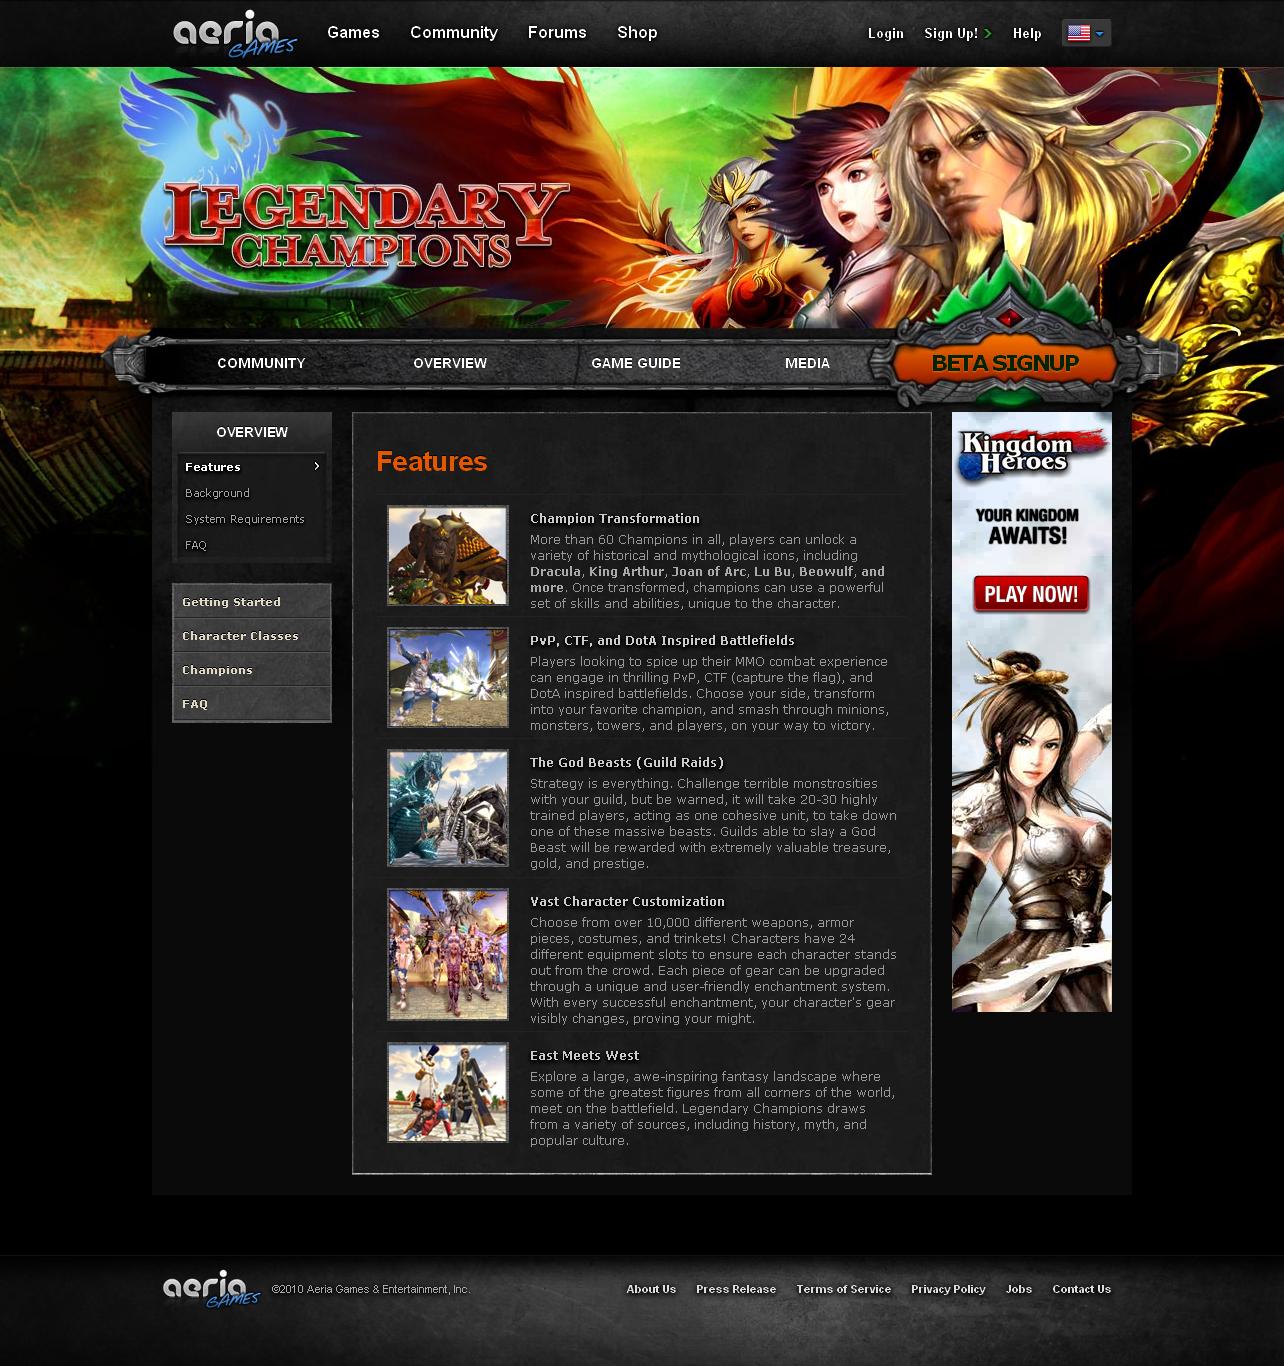Click the Aeria Games footer logo
Screen dimensions: 1284x1366
point(211,1288)
